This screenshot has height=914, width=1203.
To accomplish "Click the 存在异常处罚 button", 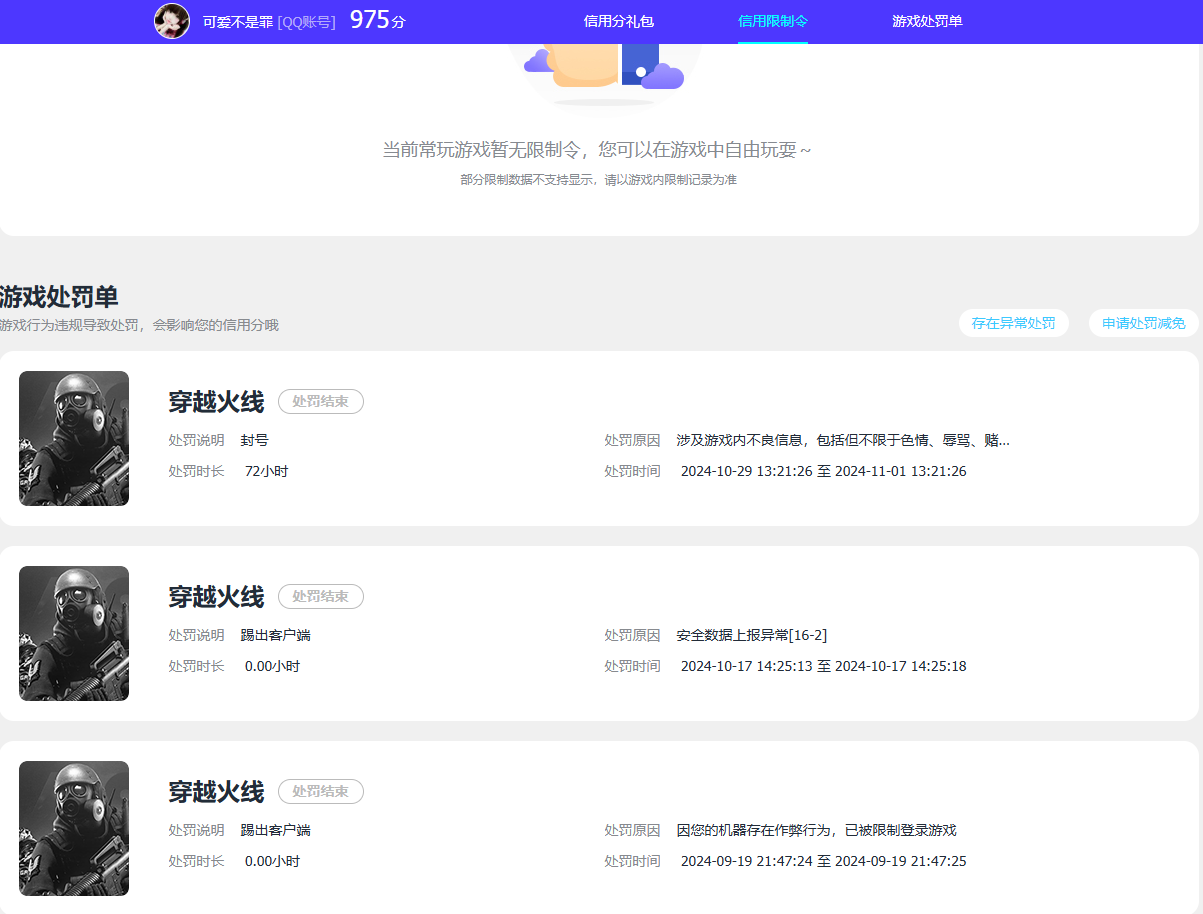I will point(1013,323).
